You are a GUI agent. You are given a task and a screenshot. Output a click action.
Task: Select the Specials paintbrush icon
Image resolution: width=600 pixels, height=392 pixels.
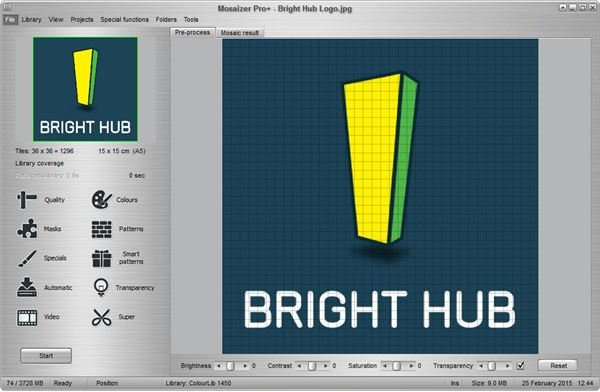pos(27,258)
